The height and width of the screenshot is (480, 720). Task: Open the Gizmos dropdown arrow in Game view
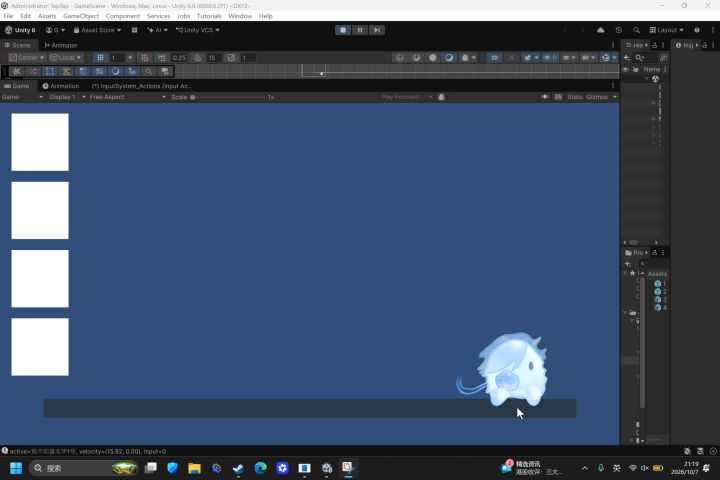coord(615,97)
